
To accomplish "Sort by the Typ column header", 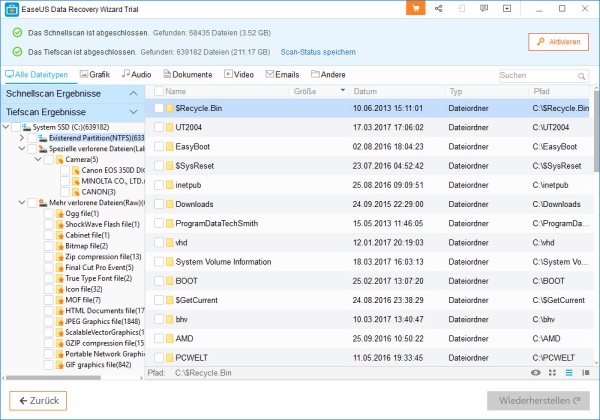I will tap(486, 91).
